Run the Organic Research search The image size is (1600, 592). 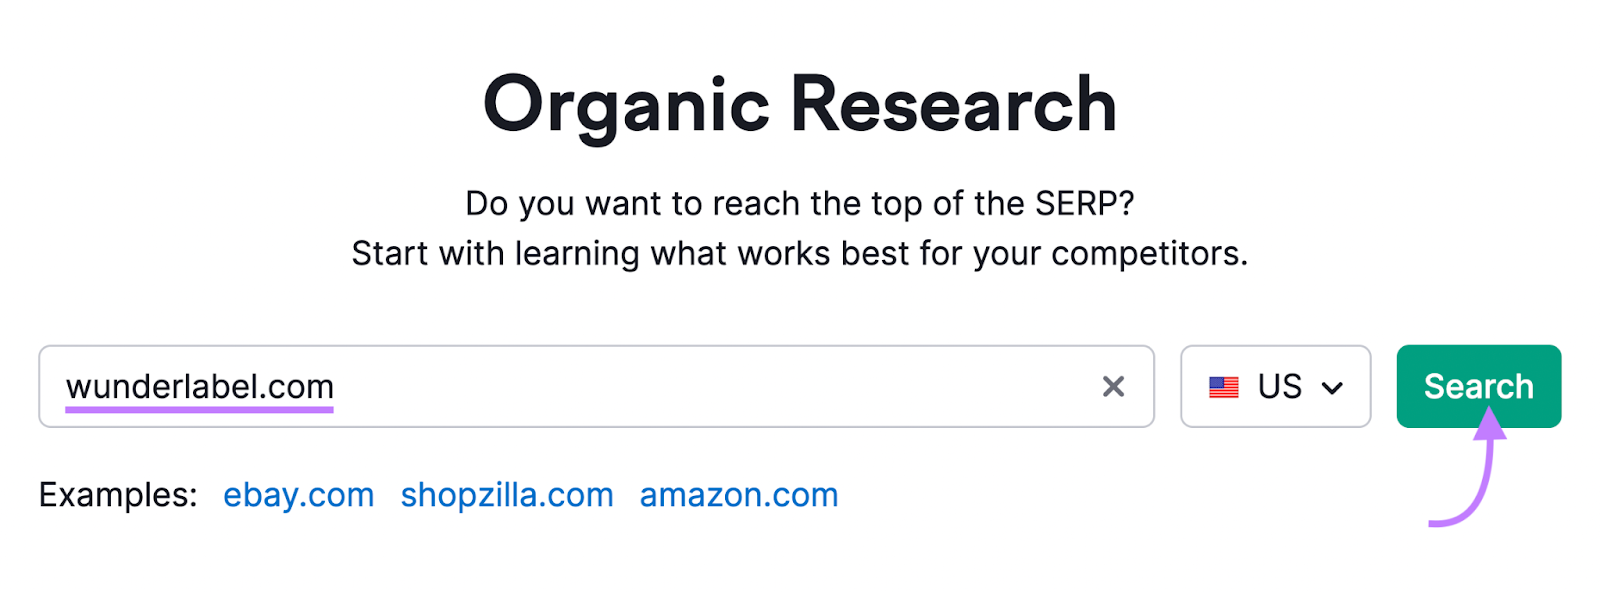point(1478,386)
